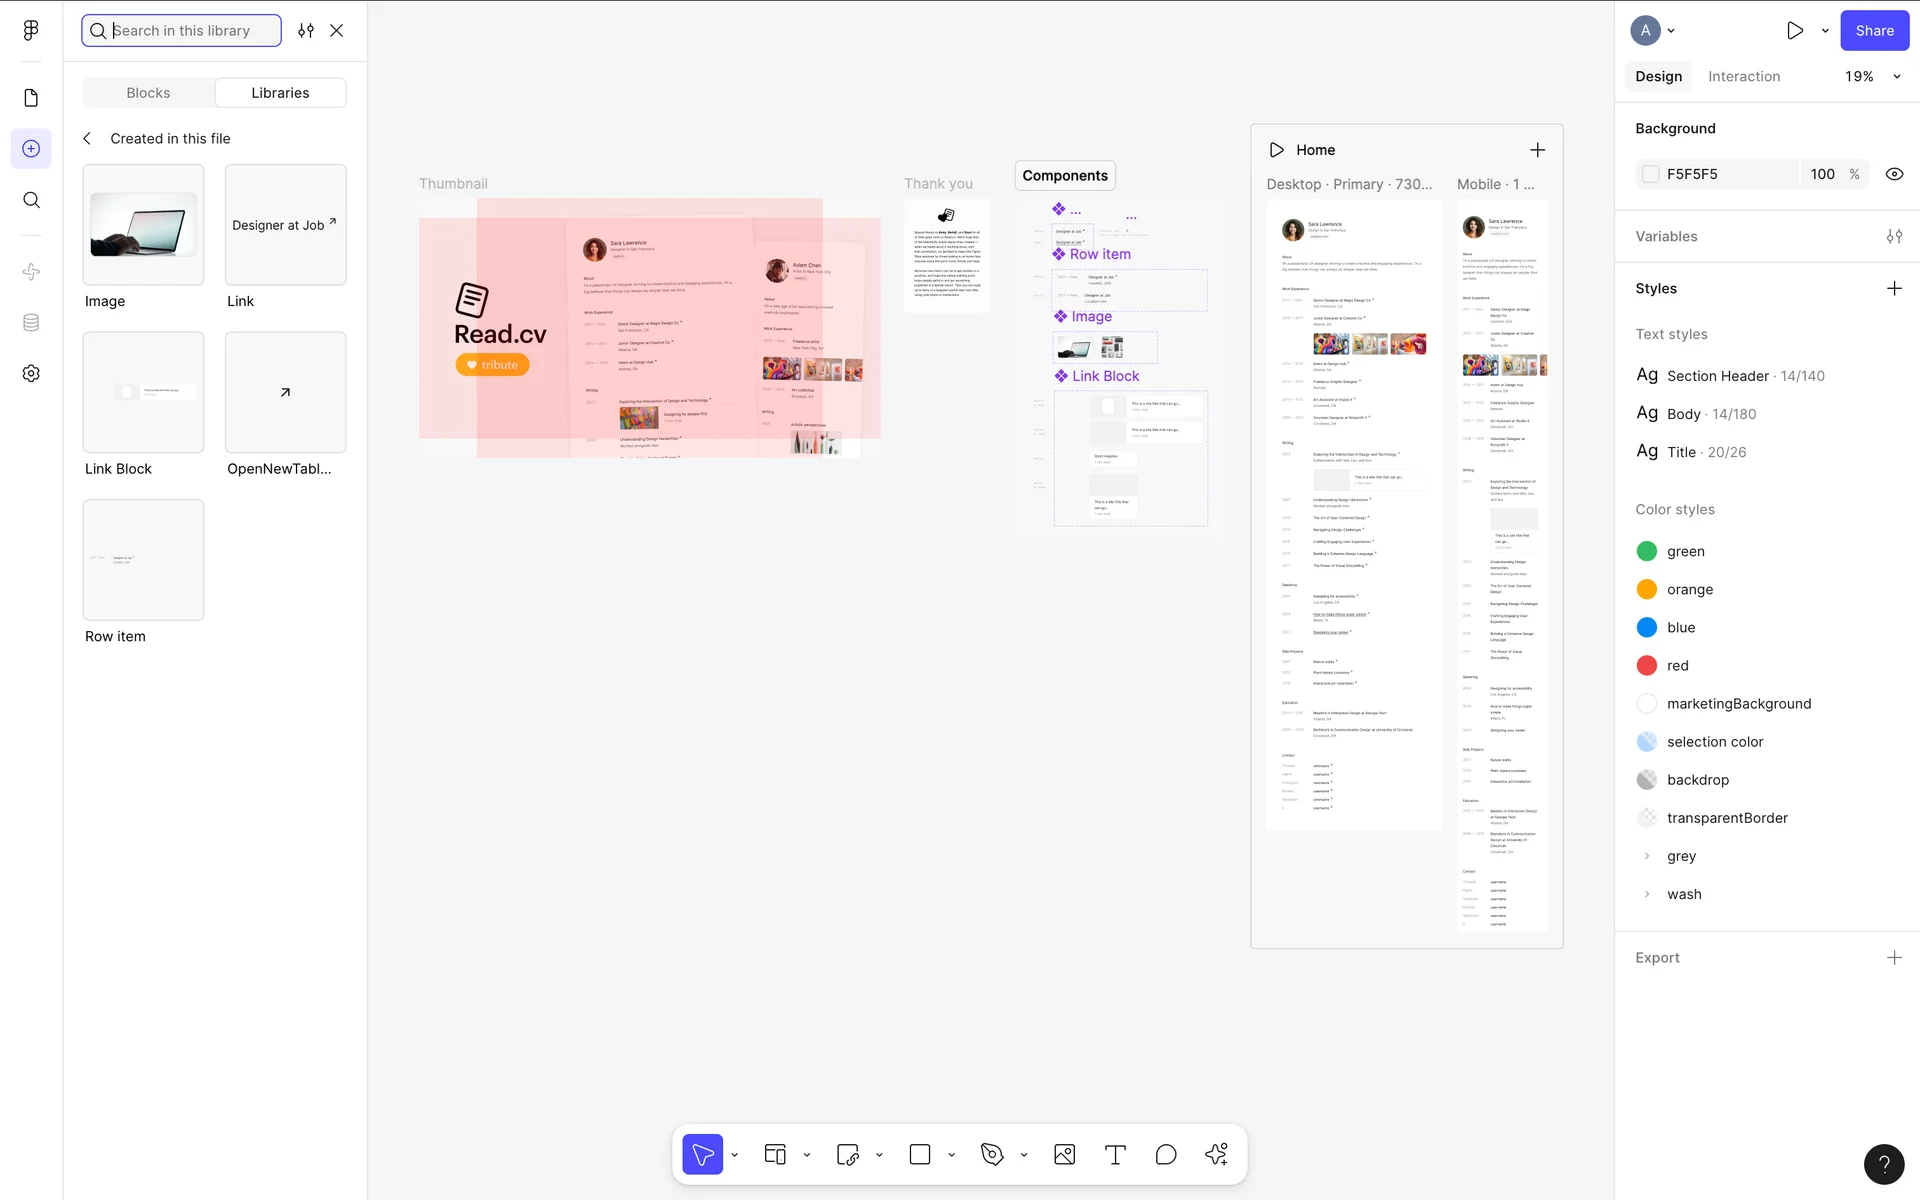Click the Share button
The image size is (1920, 1200).
pos(1874,31)
